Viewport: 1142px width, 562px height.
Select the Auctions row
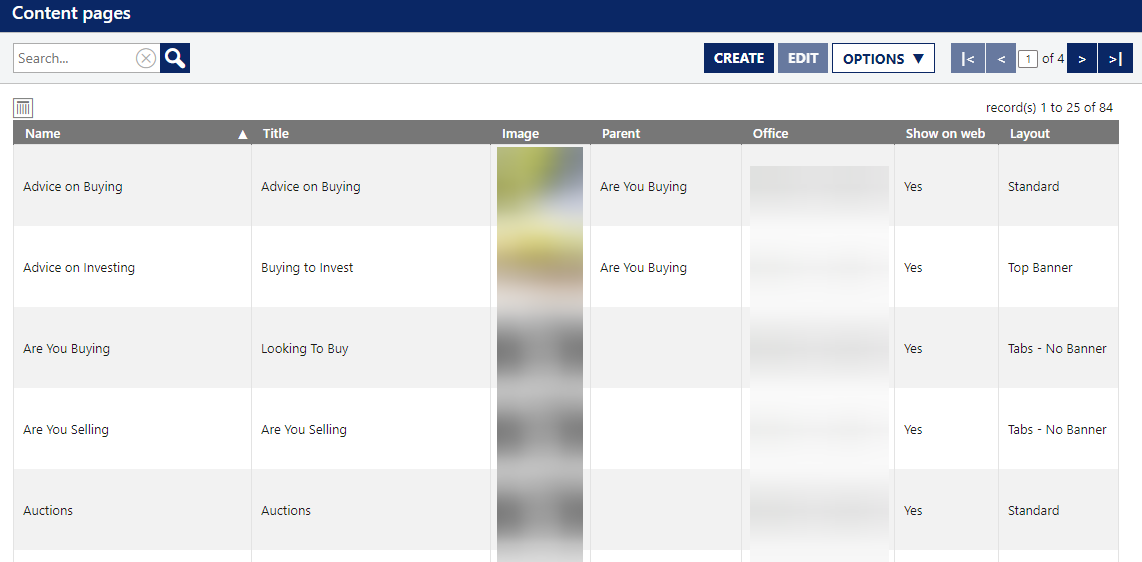pyautogui.click(x=48, y=511)
